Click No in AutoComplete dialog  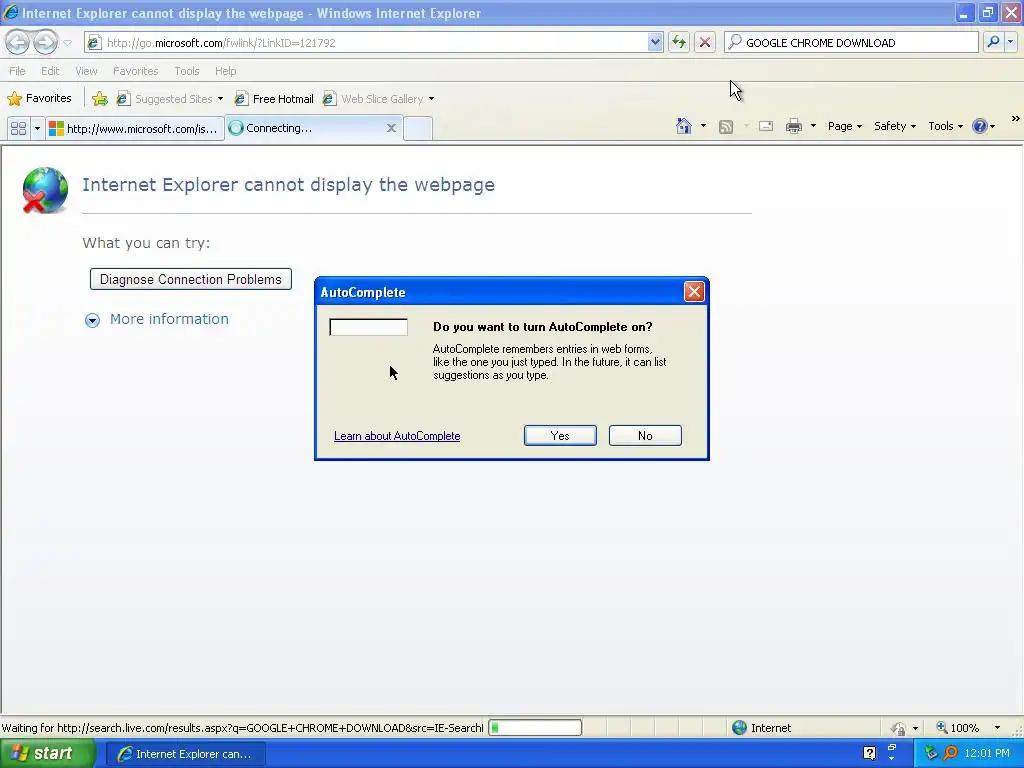tap(645, 436)
